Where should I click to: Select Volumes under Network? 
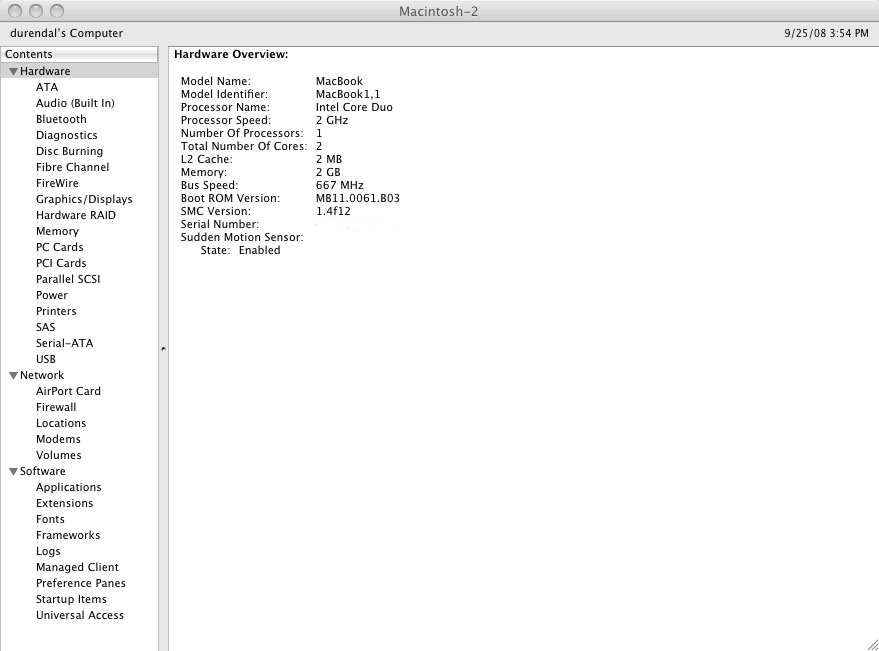(x=58, y=455)
